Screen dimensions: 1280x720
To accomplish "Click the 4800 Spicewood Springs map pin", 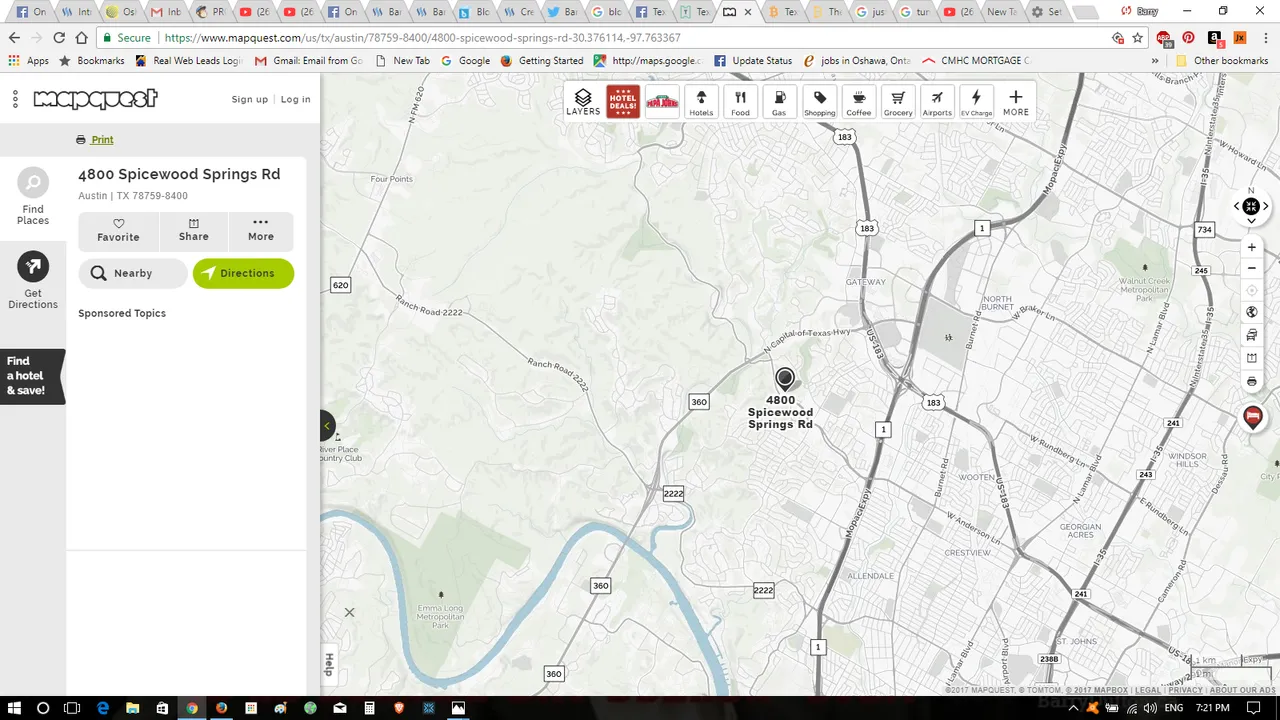I will point(785,379).
